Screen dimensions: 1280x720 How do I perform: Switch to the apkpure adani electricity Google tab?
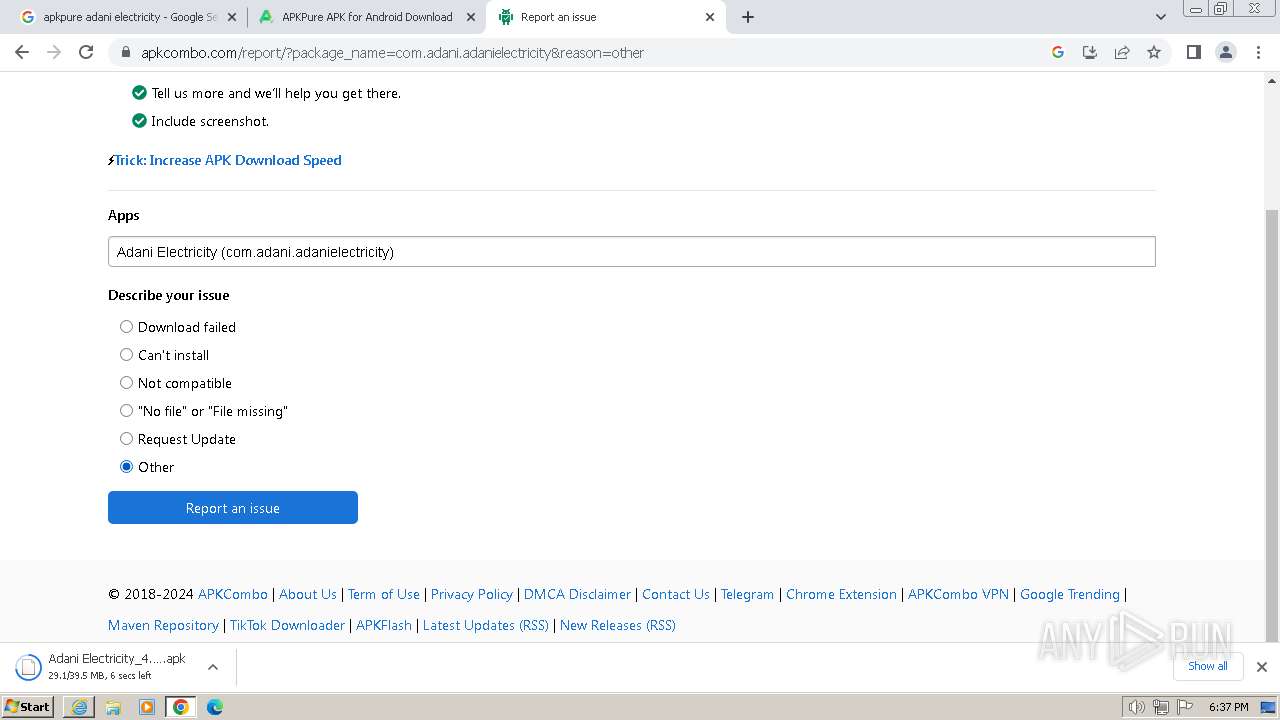(130, 17)
